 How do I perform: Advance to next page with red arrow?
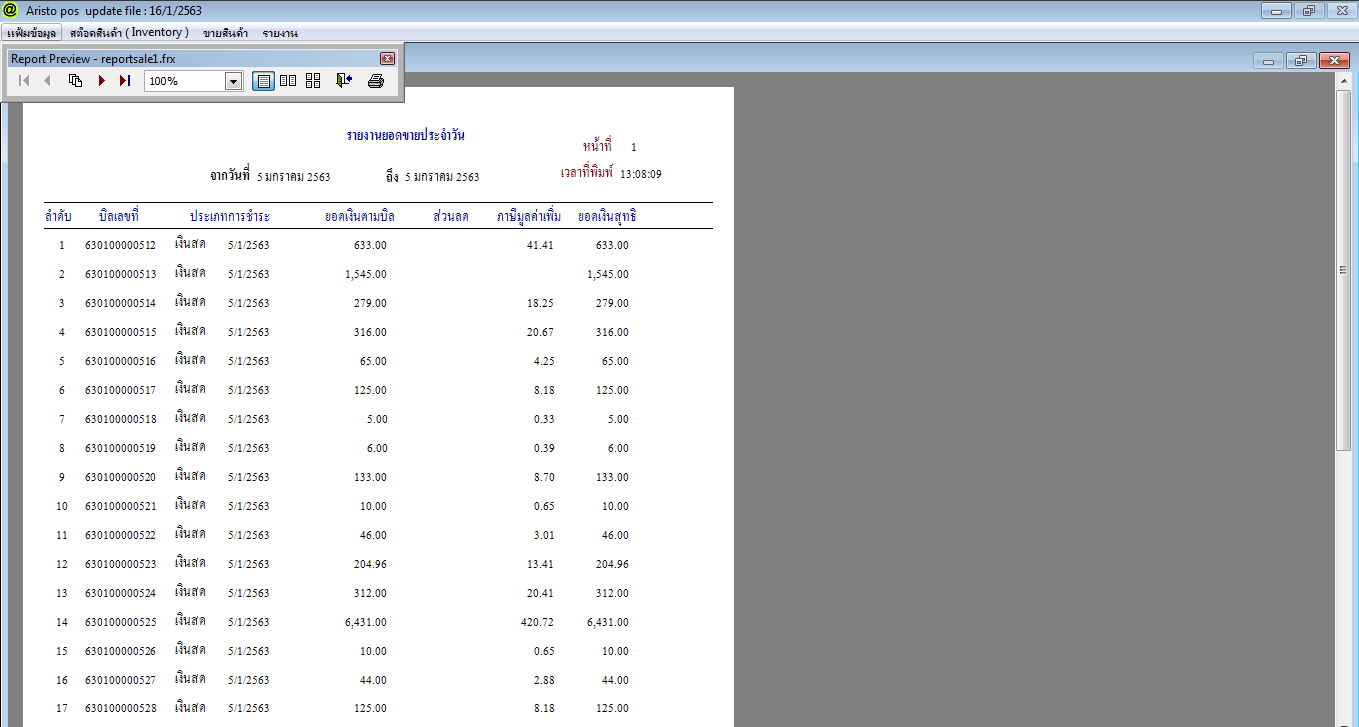101,81
